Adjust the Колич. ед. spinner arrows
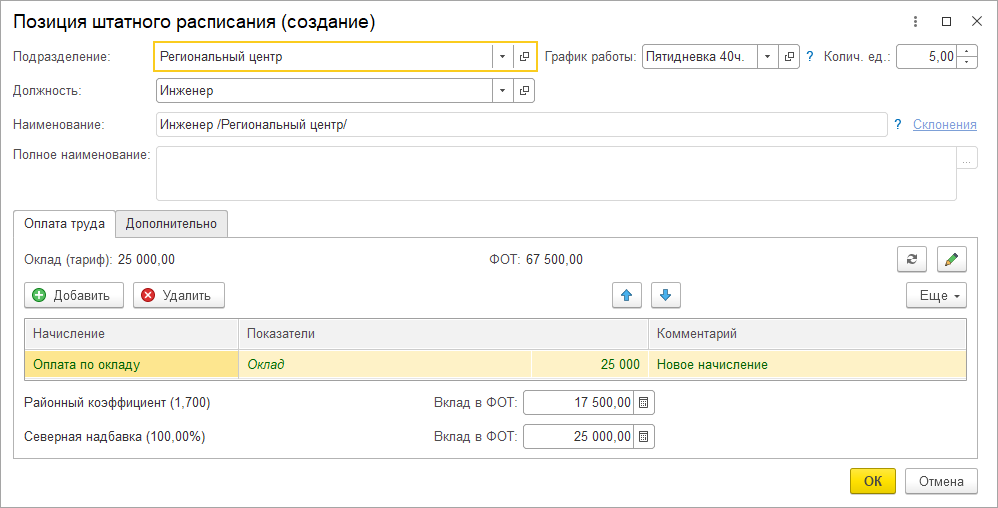Screen dimensions: 998x508 (x=967, y=57)
